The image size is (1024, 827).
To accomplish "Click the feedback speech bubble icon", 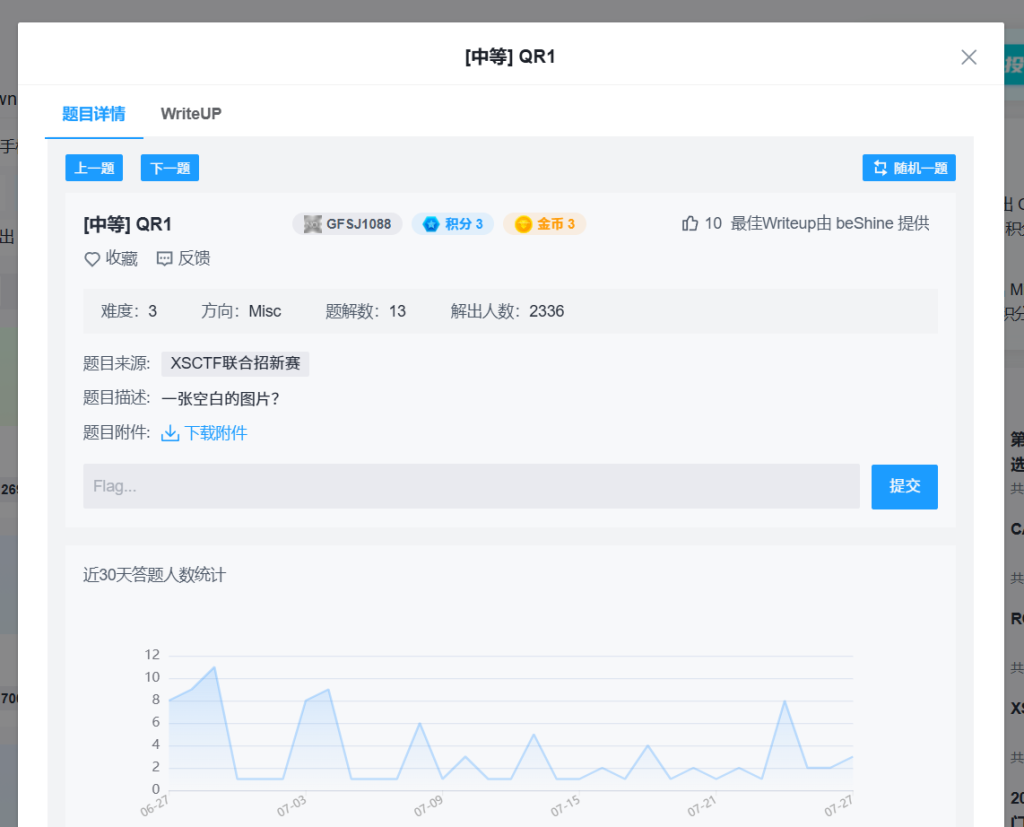I will tap(165, 259).
